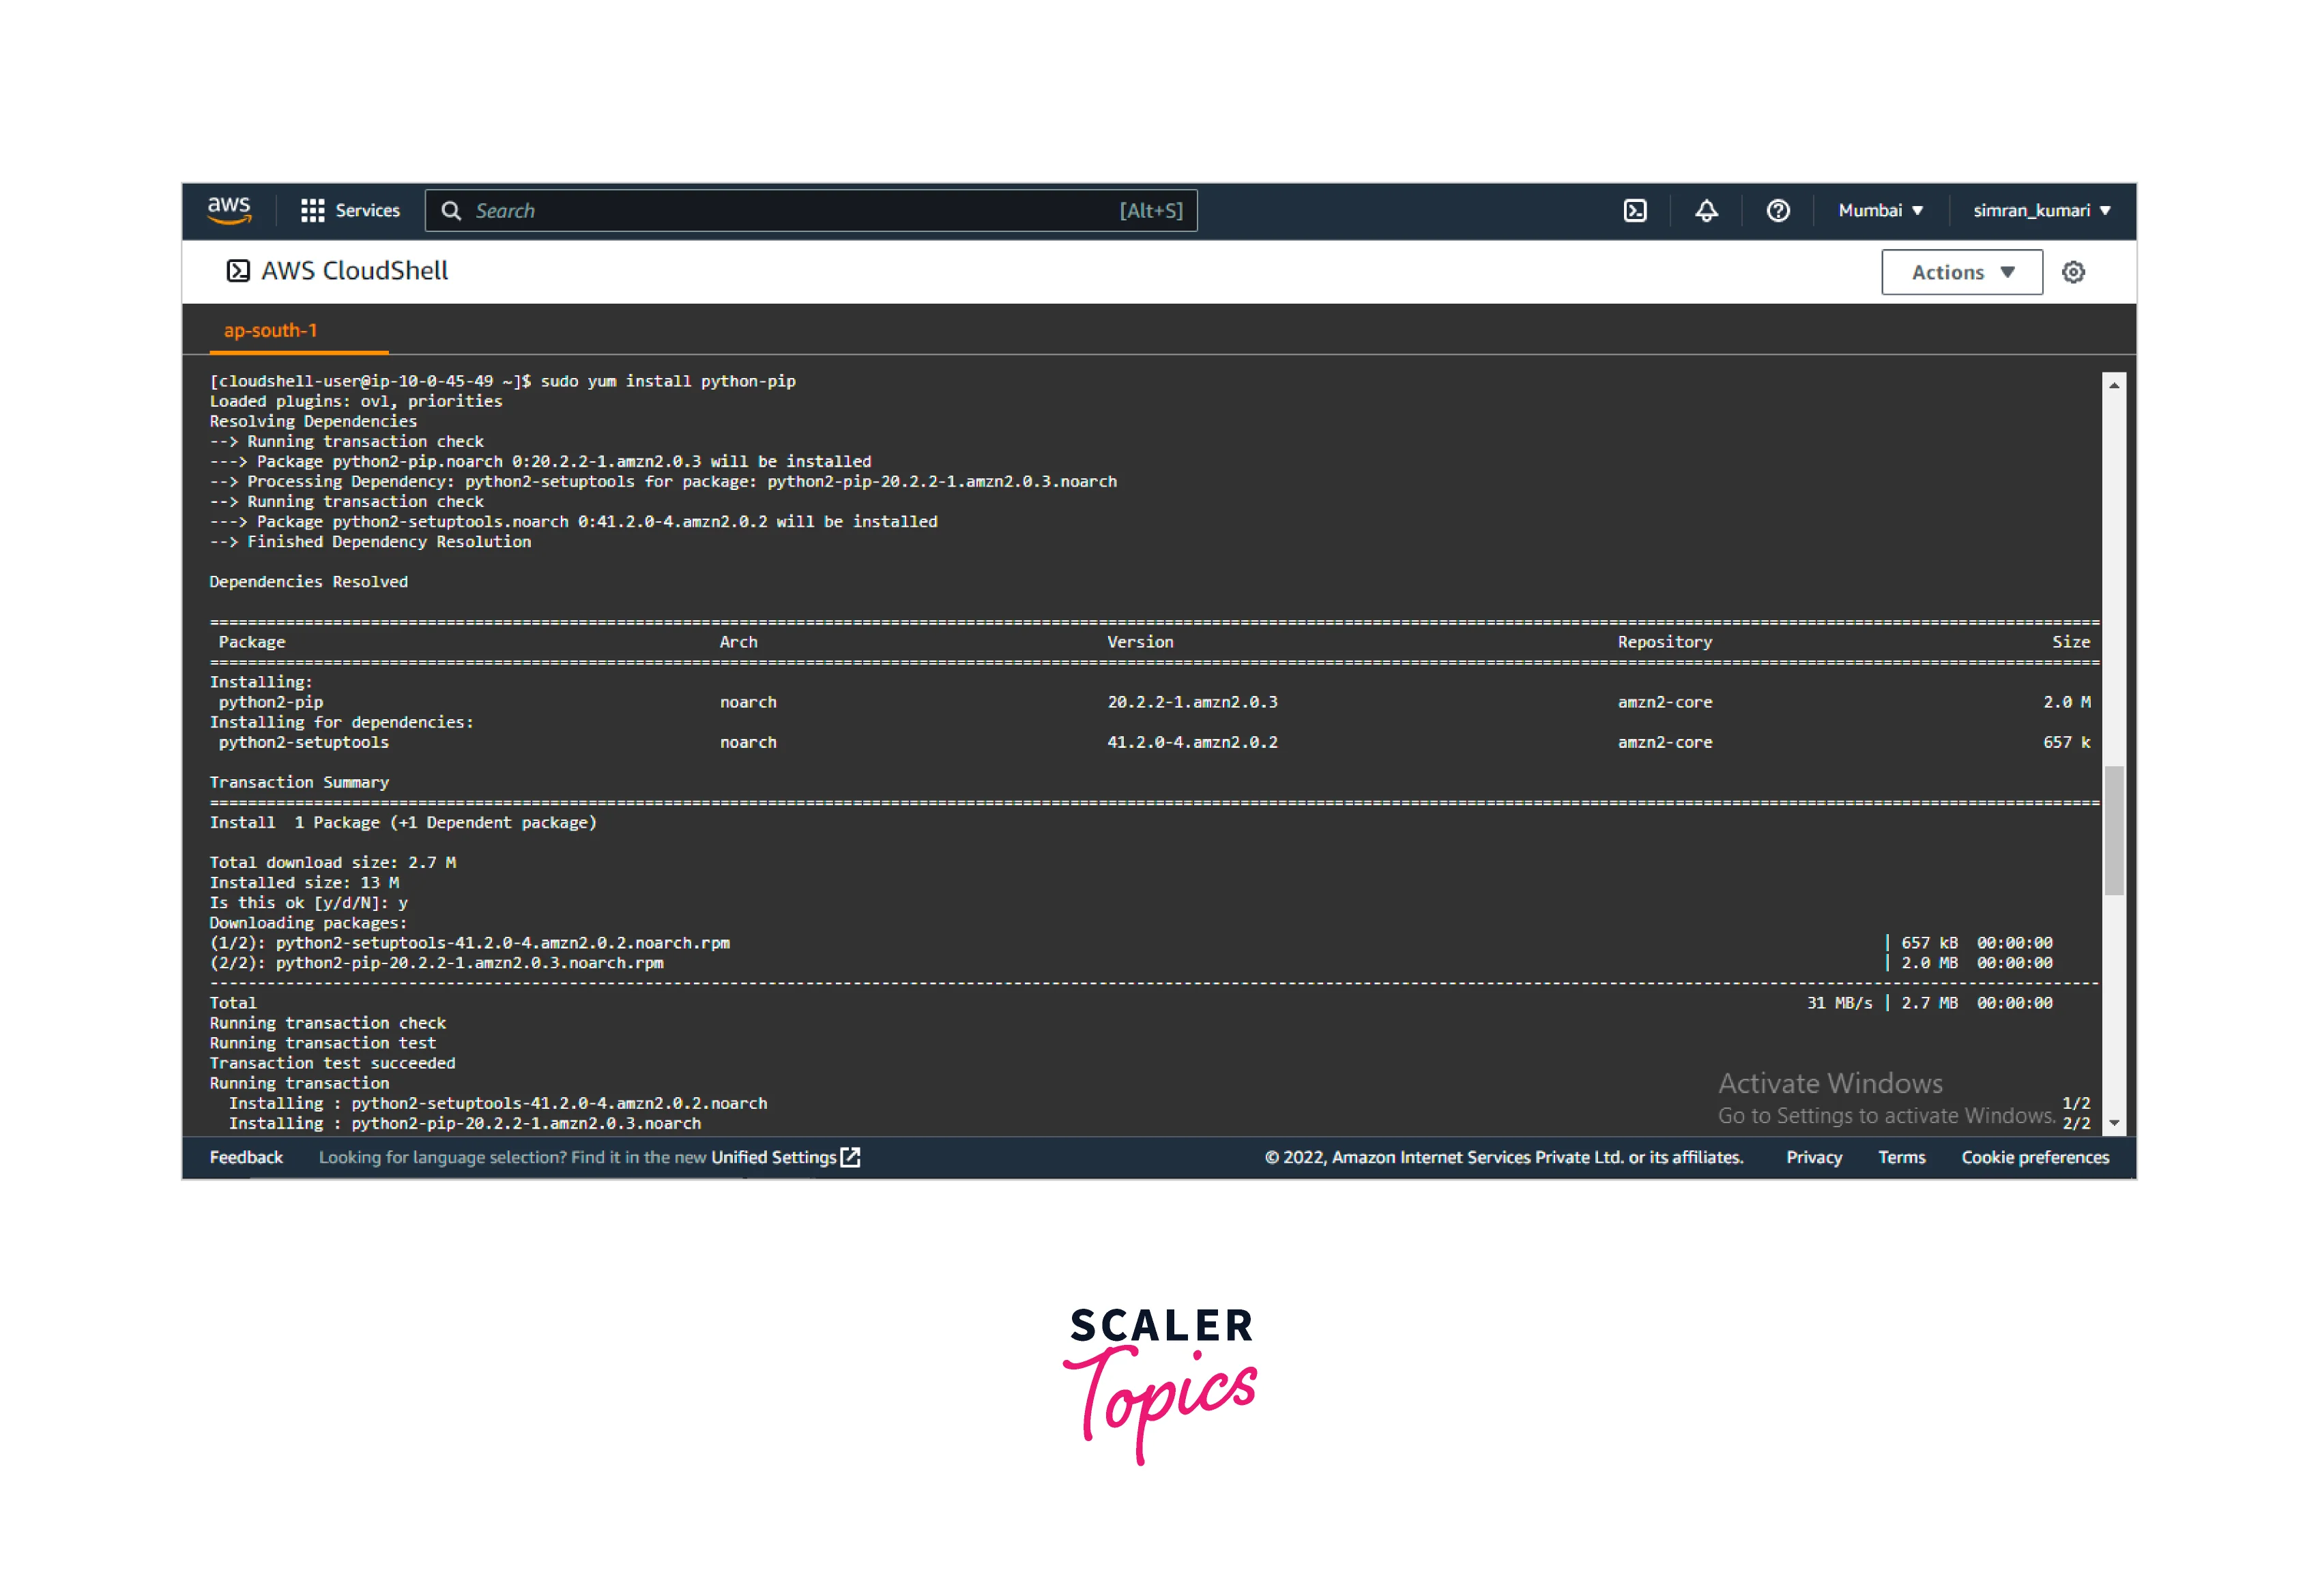Click the Terms link
Screen dimensions: 2320x1596
(x=1901, y=1157)
